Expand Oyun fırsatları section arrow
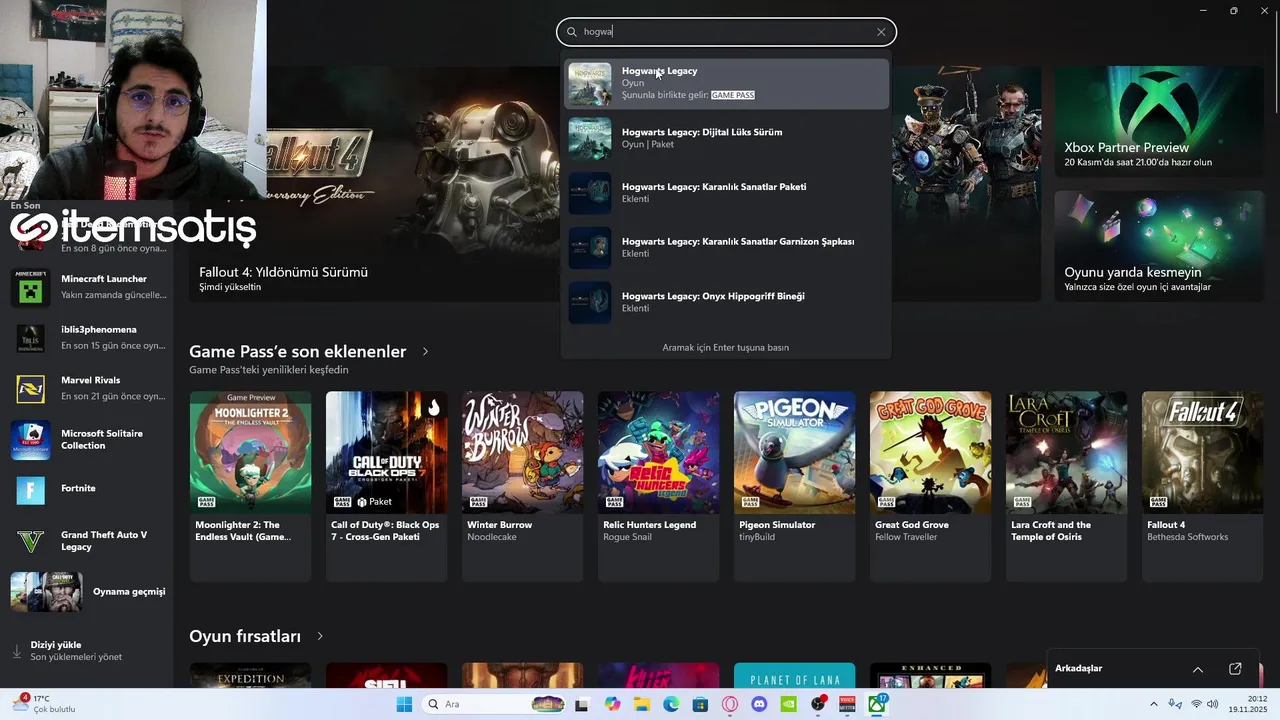 click(x=320, y=636)
